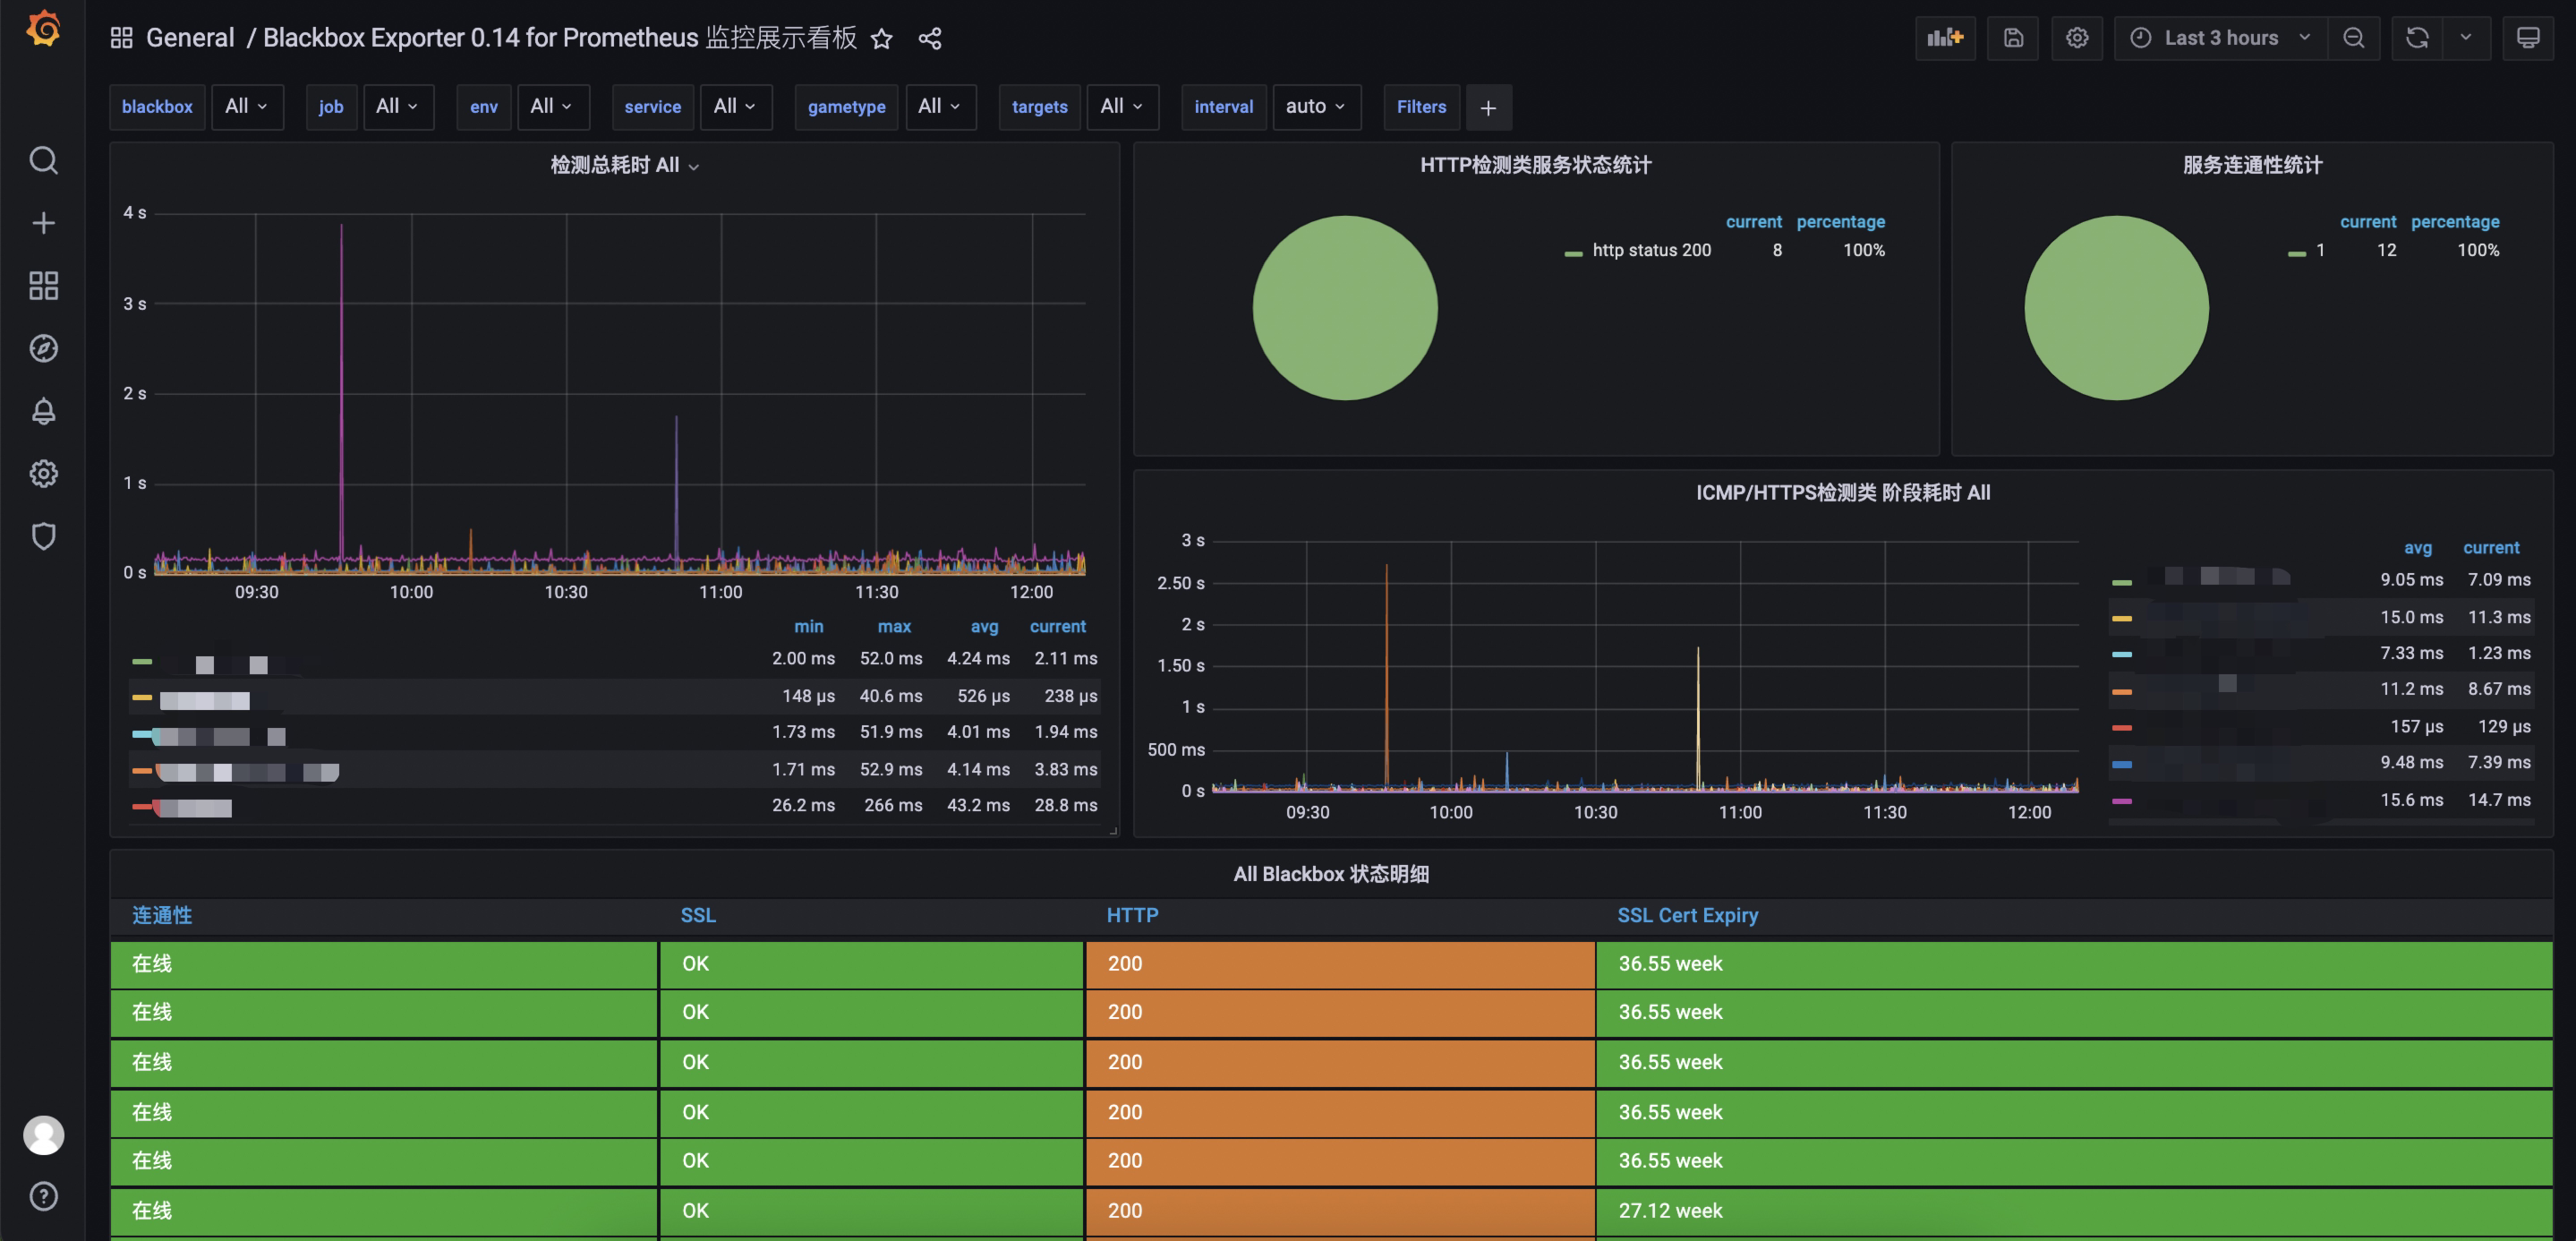Open the Grafana home logo
The image size is (2576, 1241).
pos(43,29)
